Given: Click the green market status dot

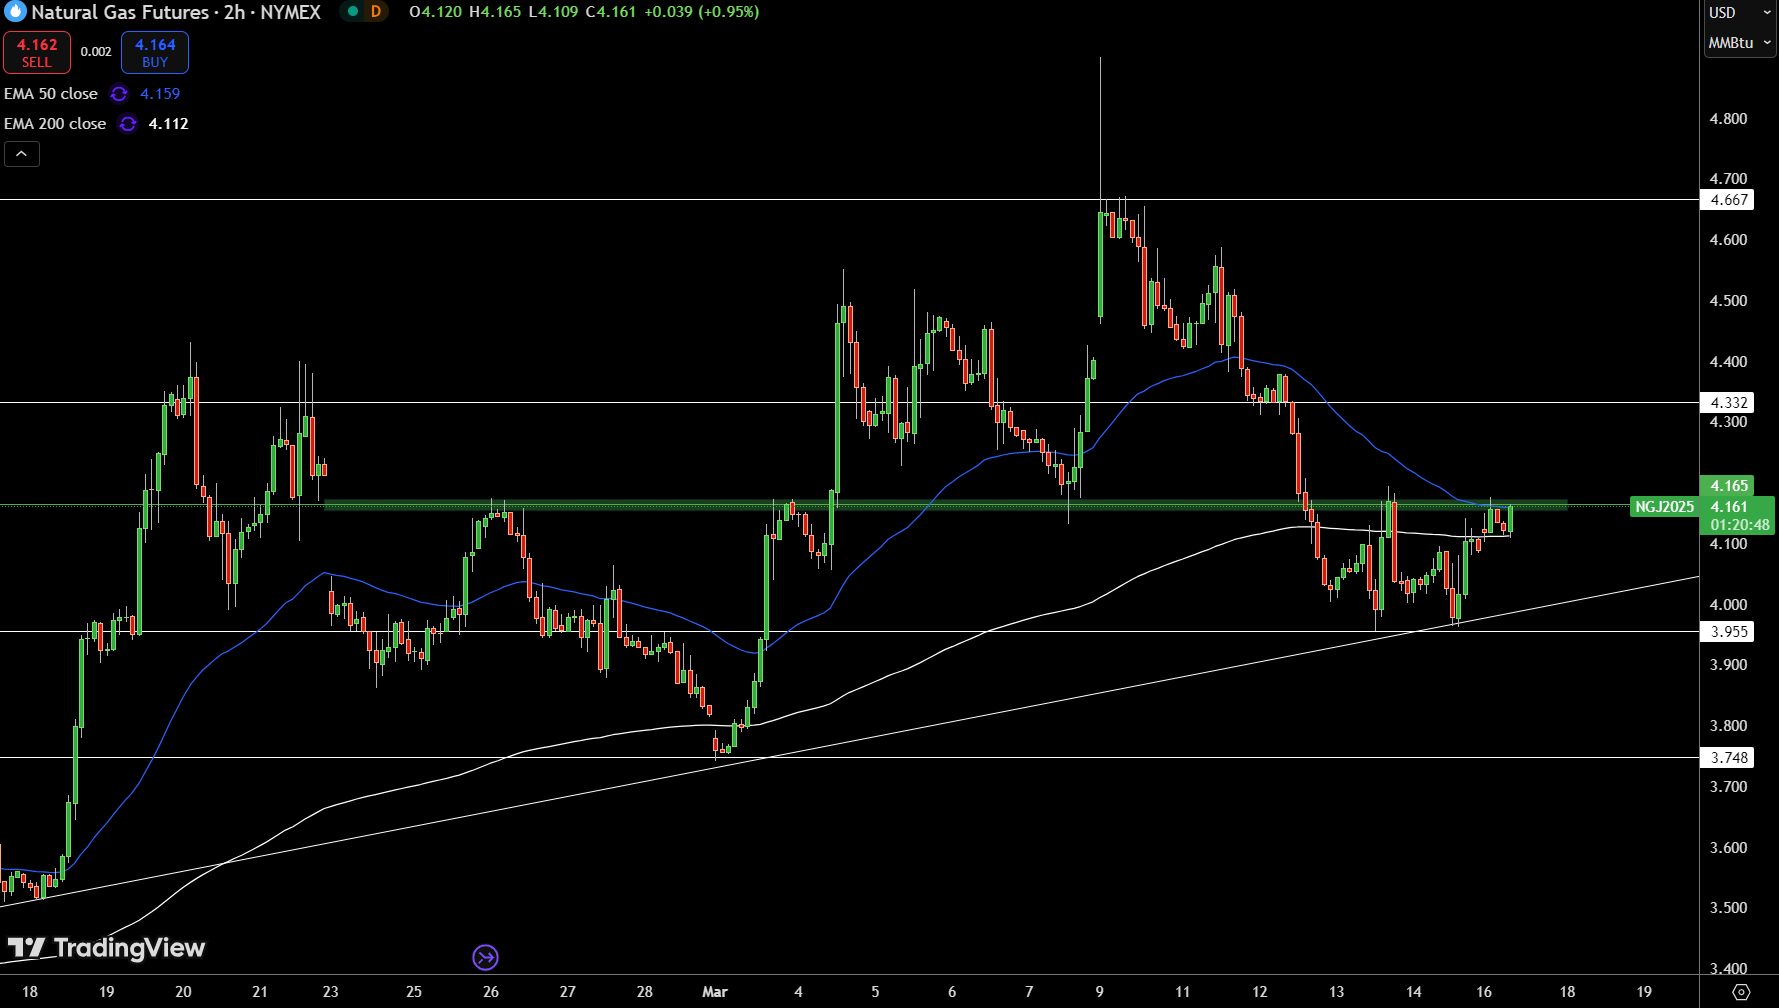Looking at the screenshot, I should (353, 12).
